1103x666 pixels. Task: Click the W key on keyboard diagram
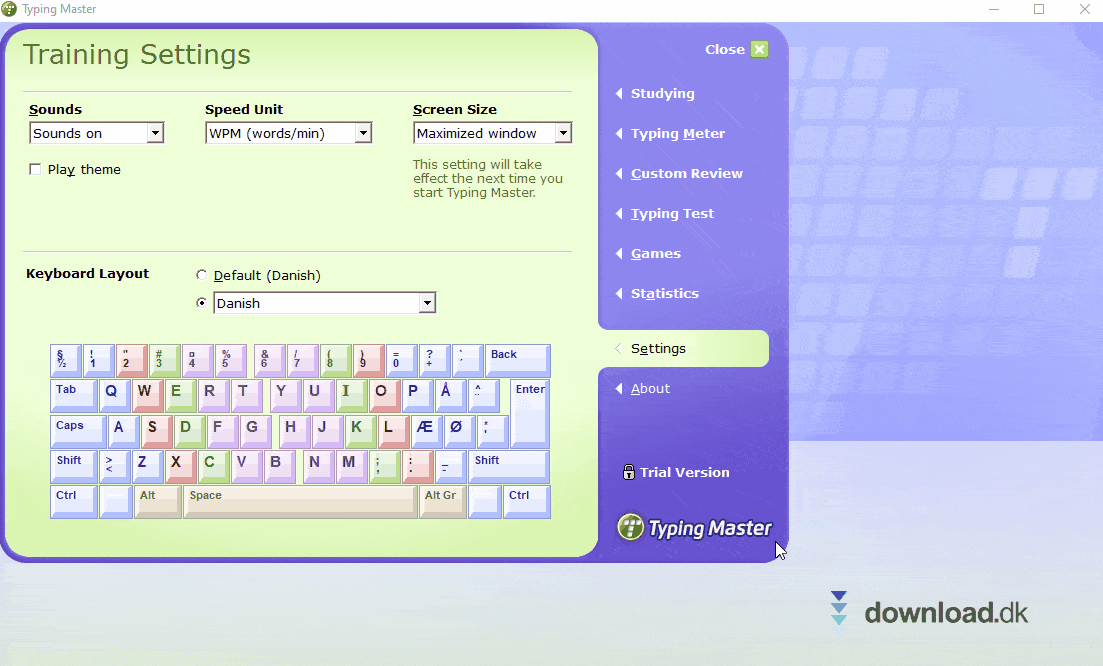(x=148, y=395)
